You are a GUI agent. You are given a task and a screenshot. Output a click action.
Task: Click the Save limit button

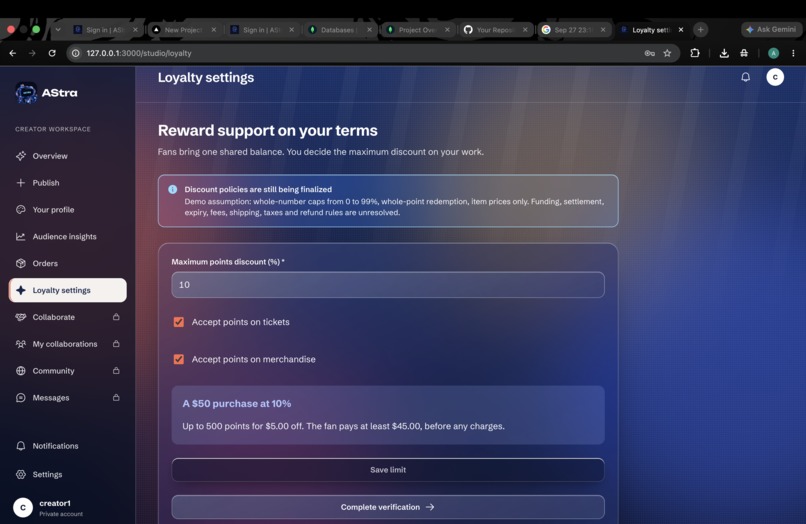click(388, 470)
